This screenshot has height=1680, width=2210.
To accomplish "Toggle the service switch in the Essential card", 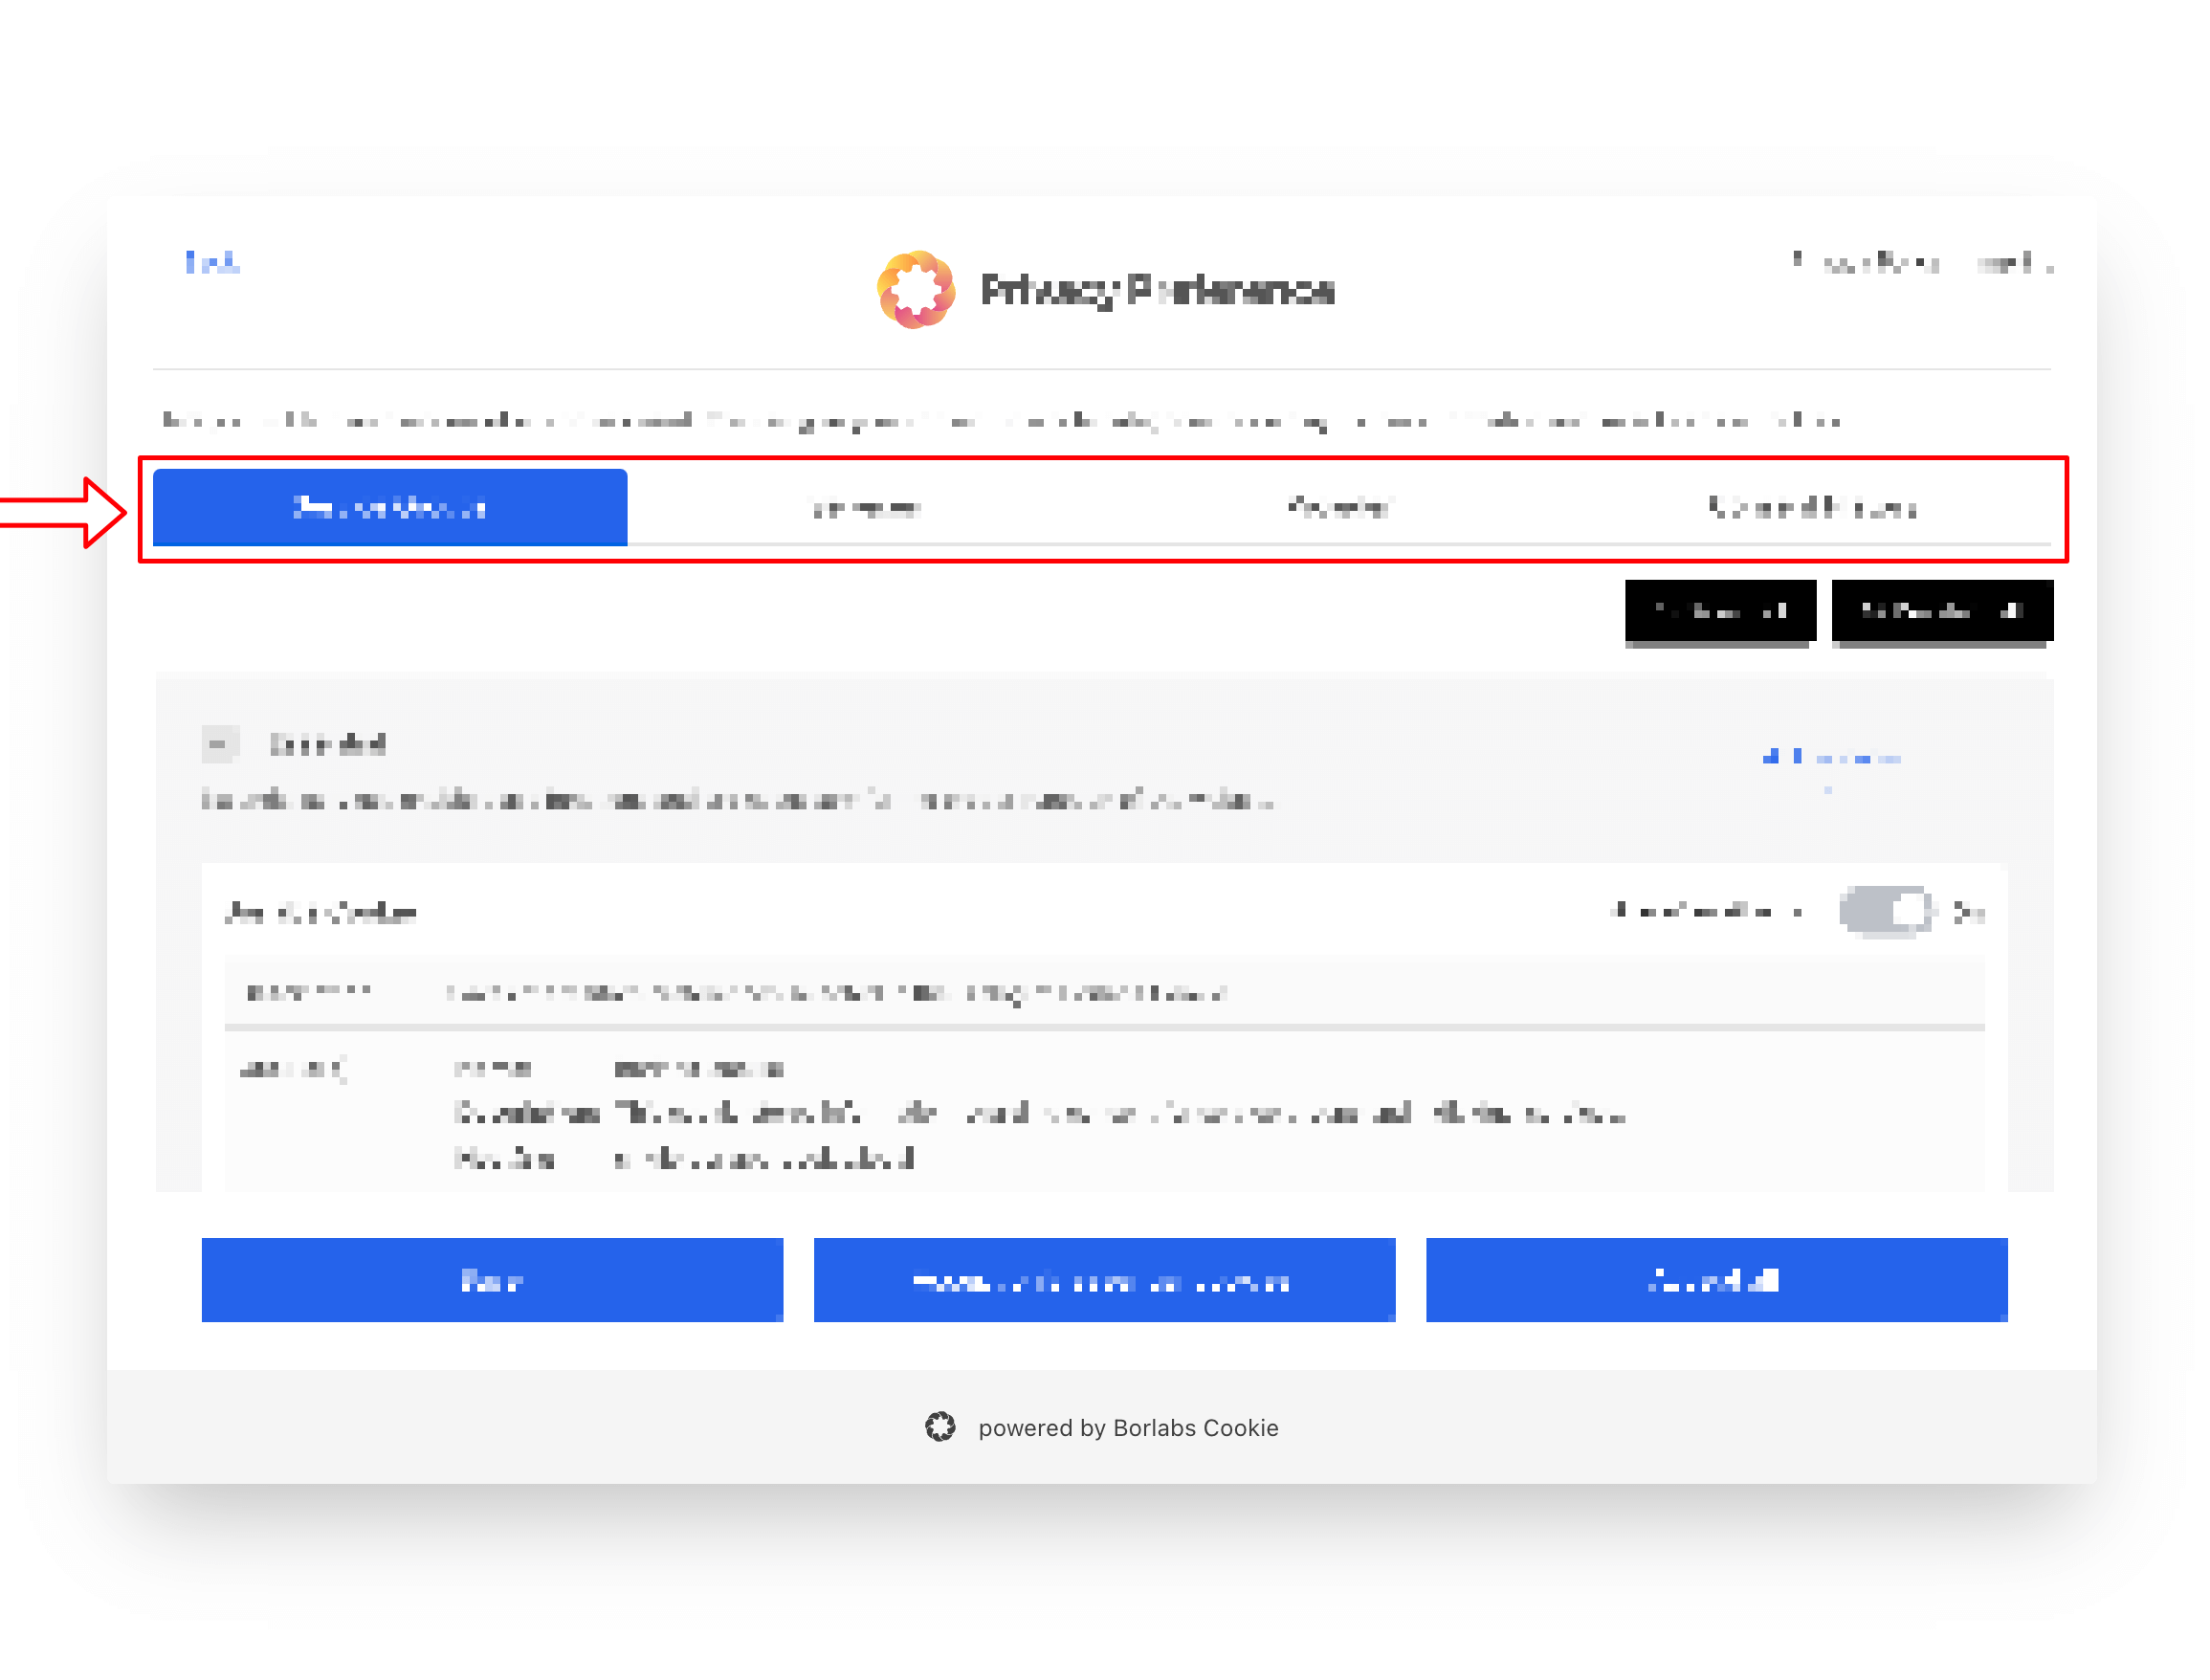I will [x=1885, y=911].
